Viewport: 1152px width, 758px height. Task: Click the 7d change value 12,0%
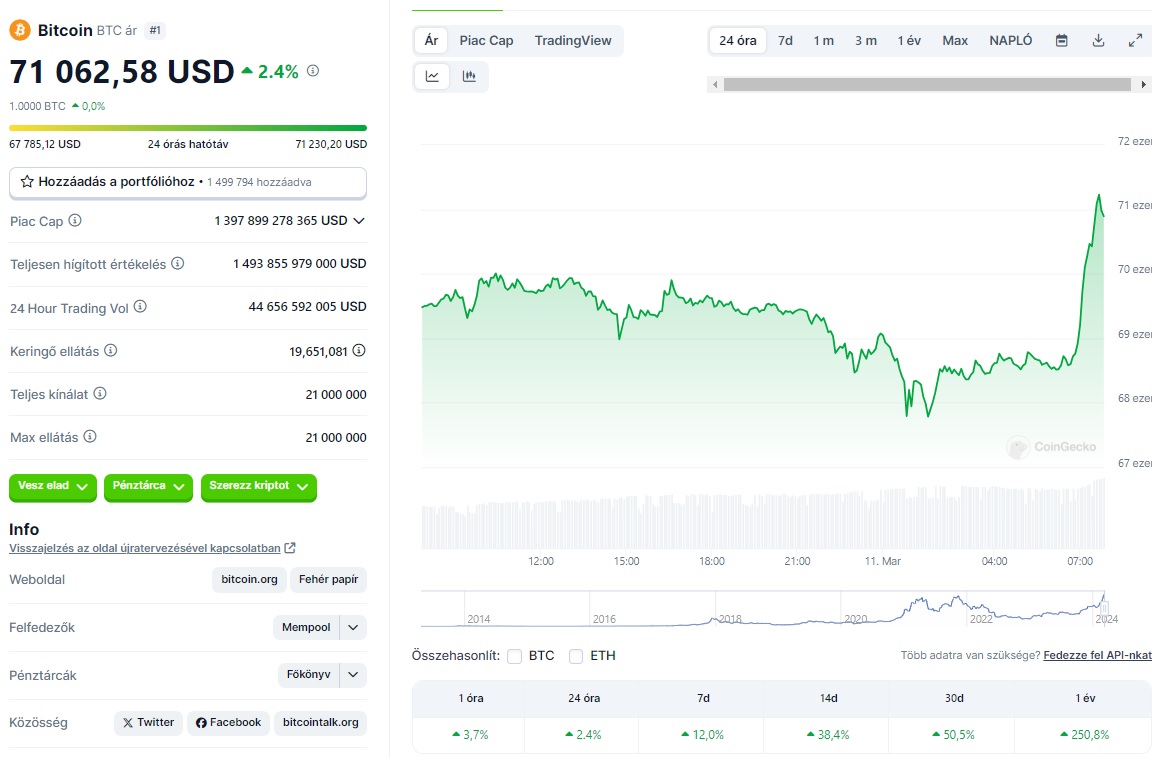(x=702, y=734)
